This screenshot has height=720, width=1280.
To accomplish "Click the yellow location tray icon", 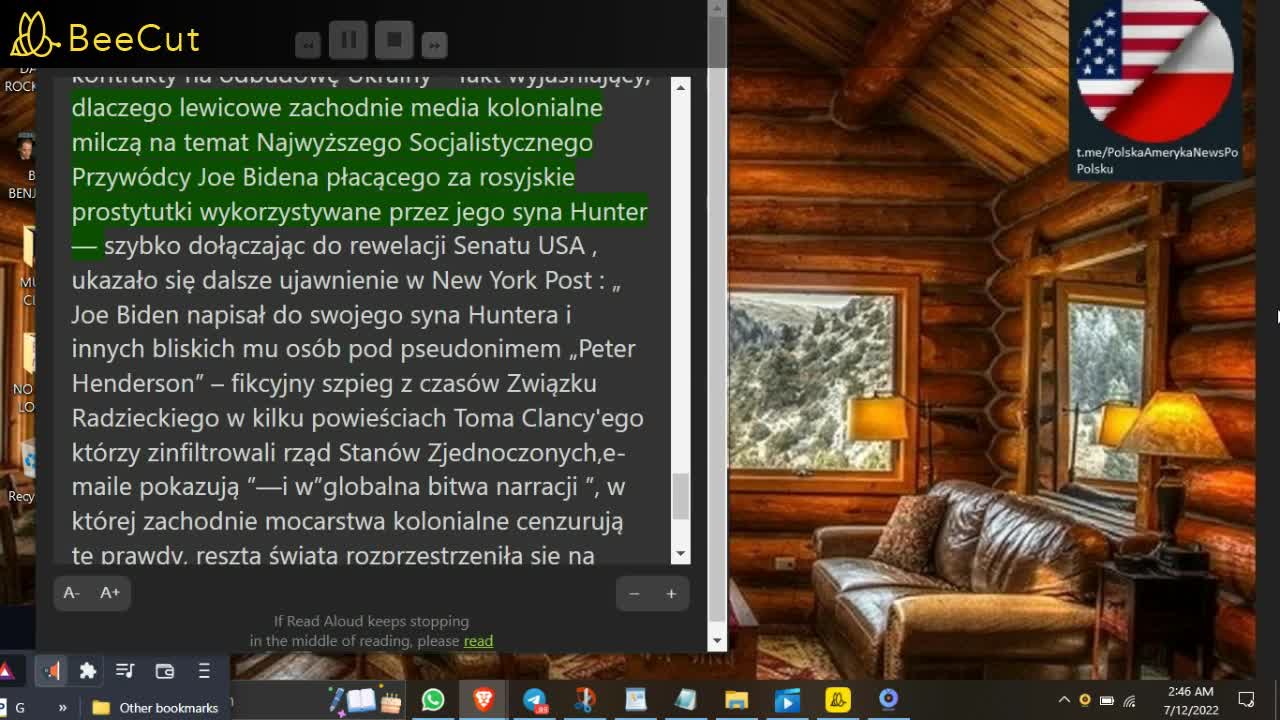I will [x=1085, y=700].
